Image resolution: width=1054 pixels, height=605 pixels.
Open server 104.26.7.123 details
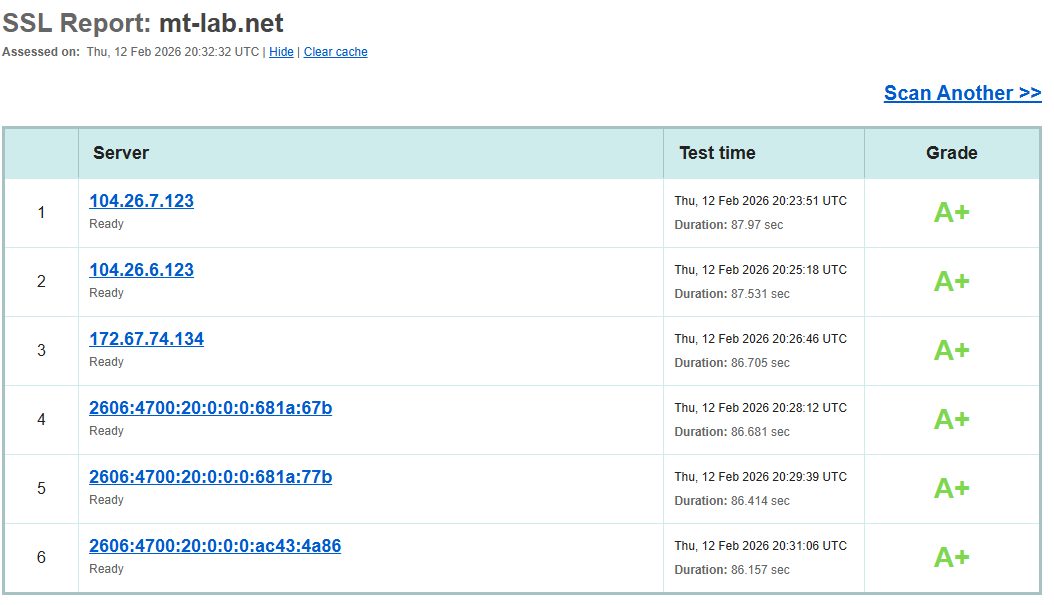point(141,200)
